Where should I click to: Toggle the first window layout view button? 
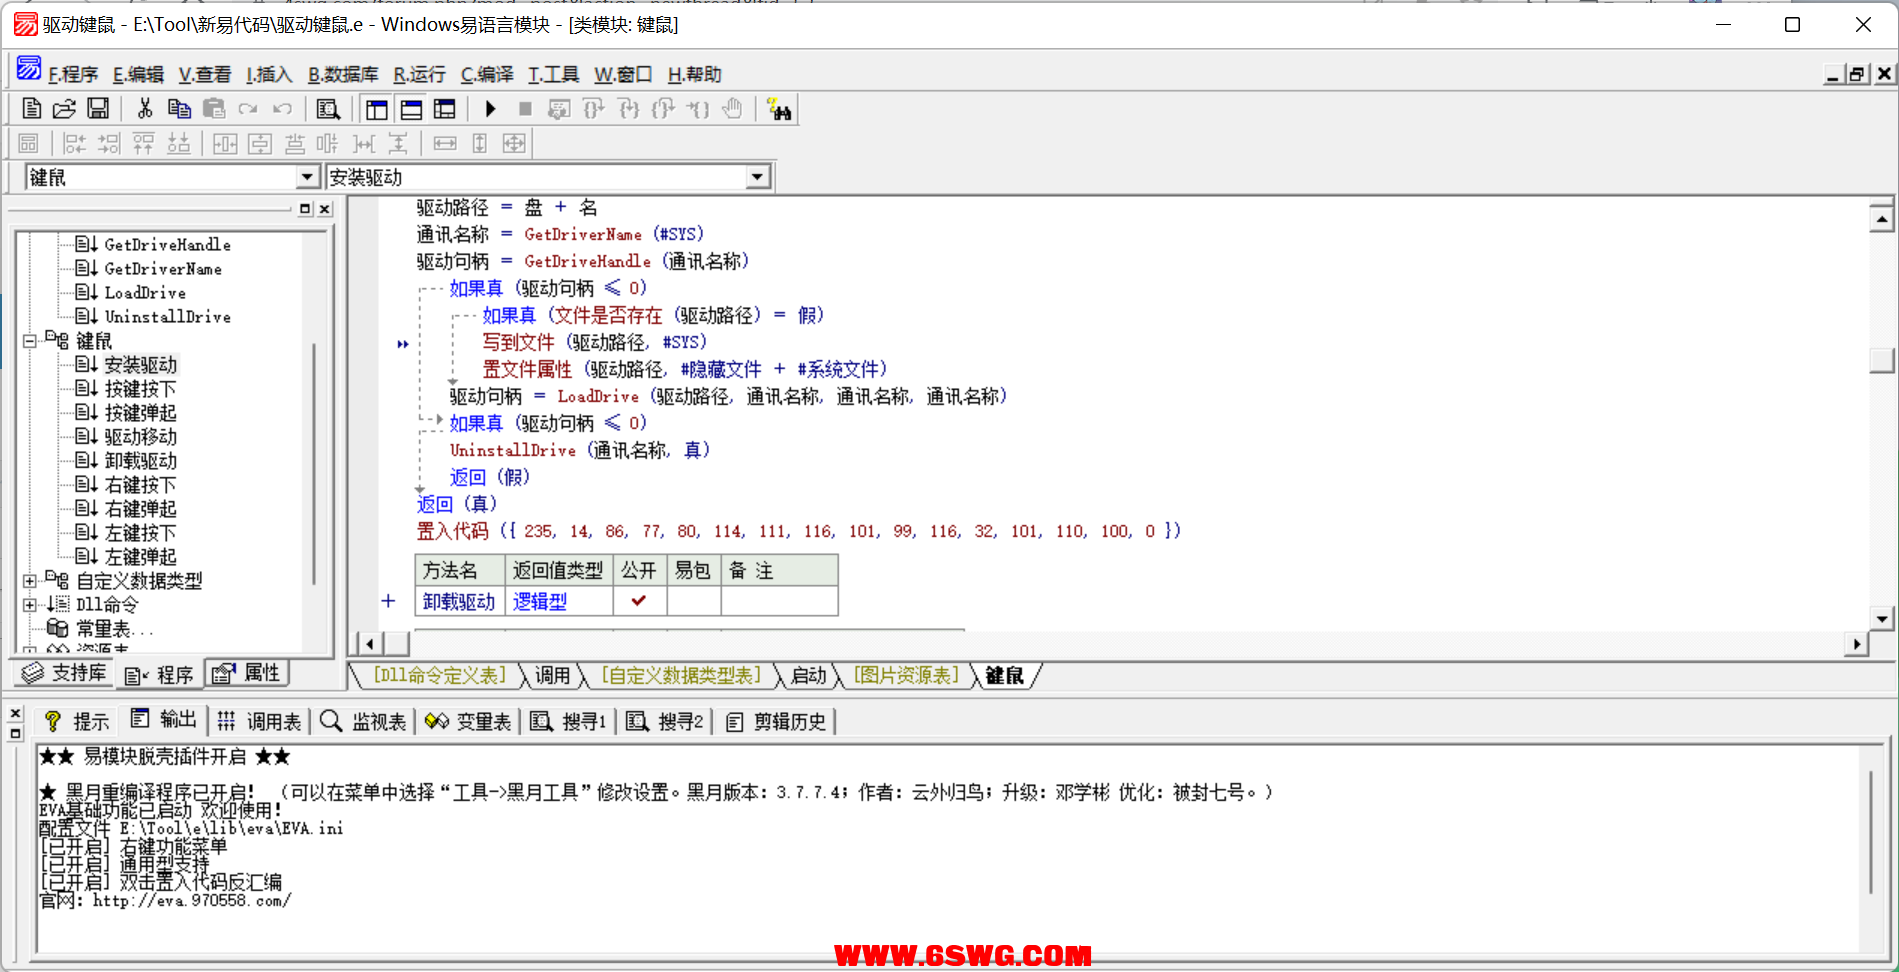click(377, 109)
